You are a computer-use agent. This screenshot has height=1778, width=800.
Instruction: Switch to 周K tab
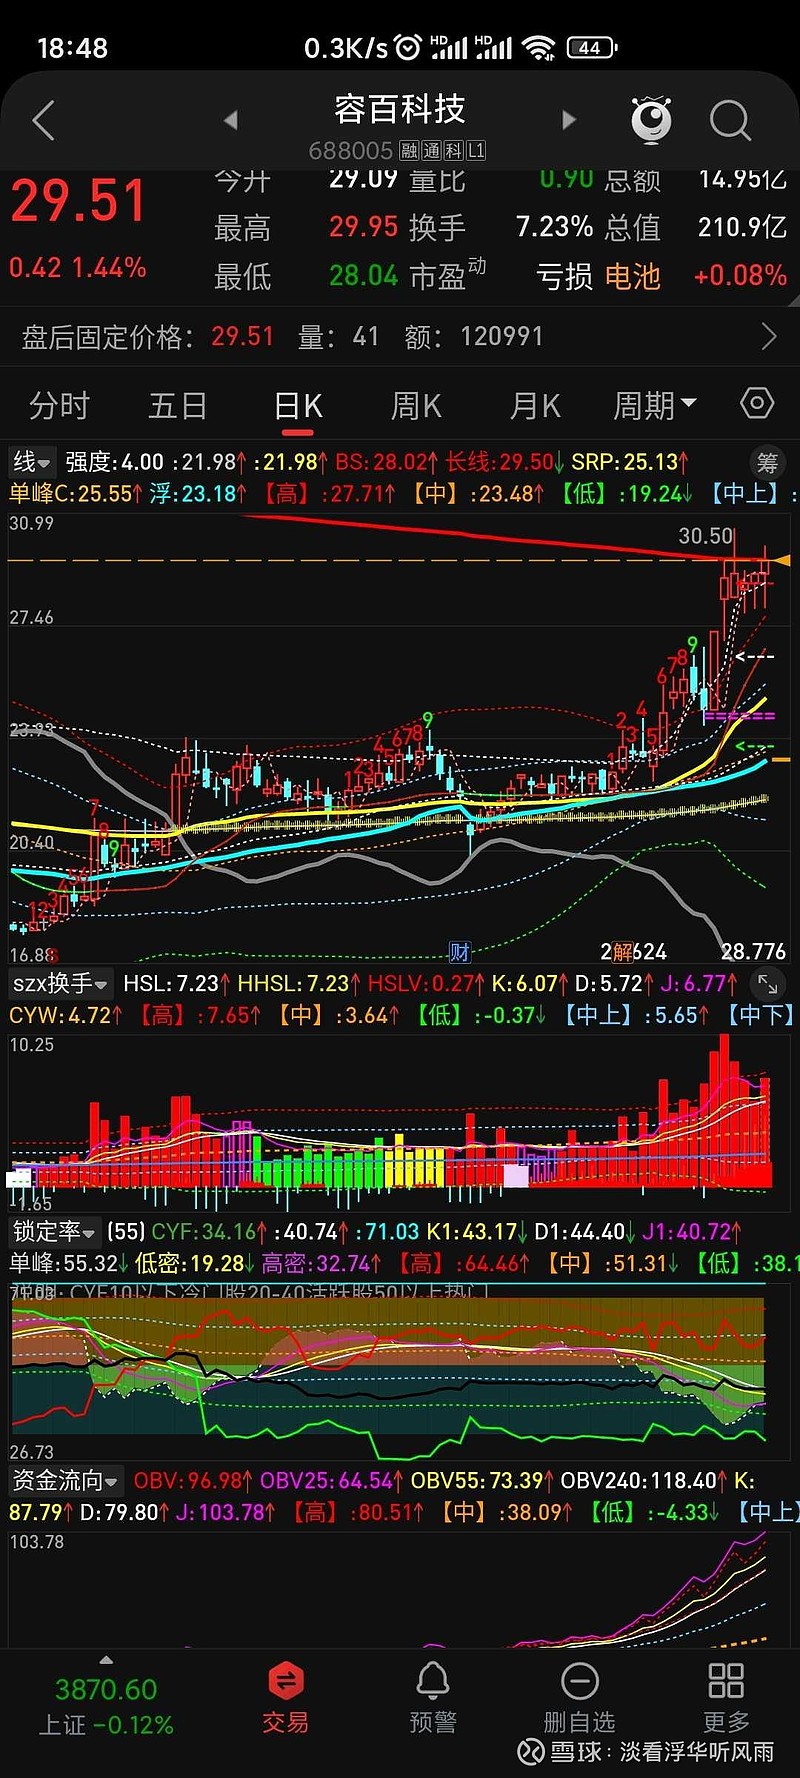416,405
